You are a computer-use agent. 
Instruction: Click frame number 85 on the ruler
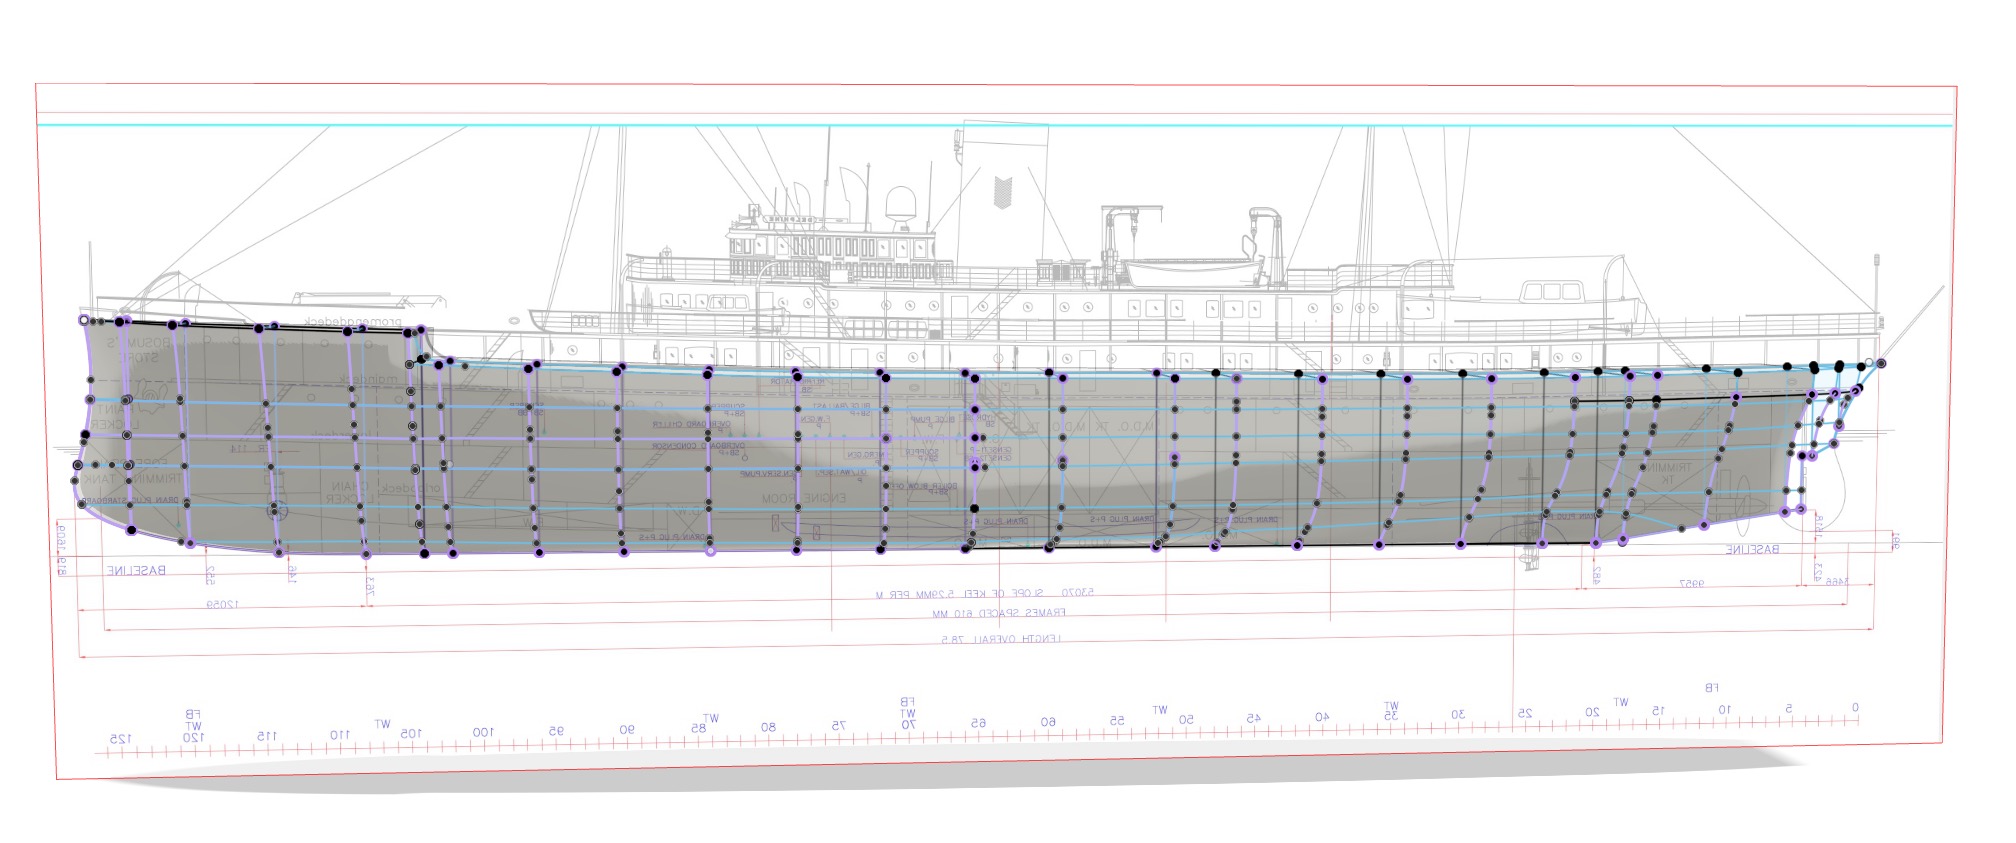point(699,729)
